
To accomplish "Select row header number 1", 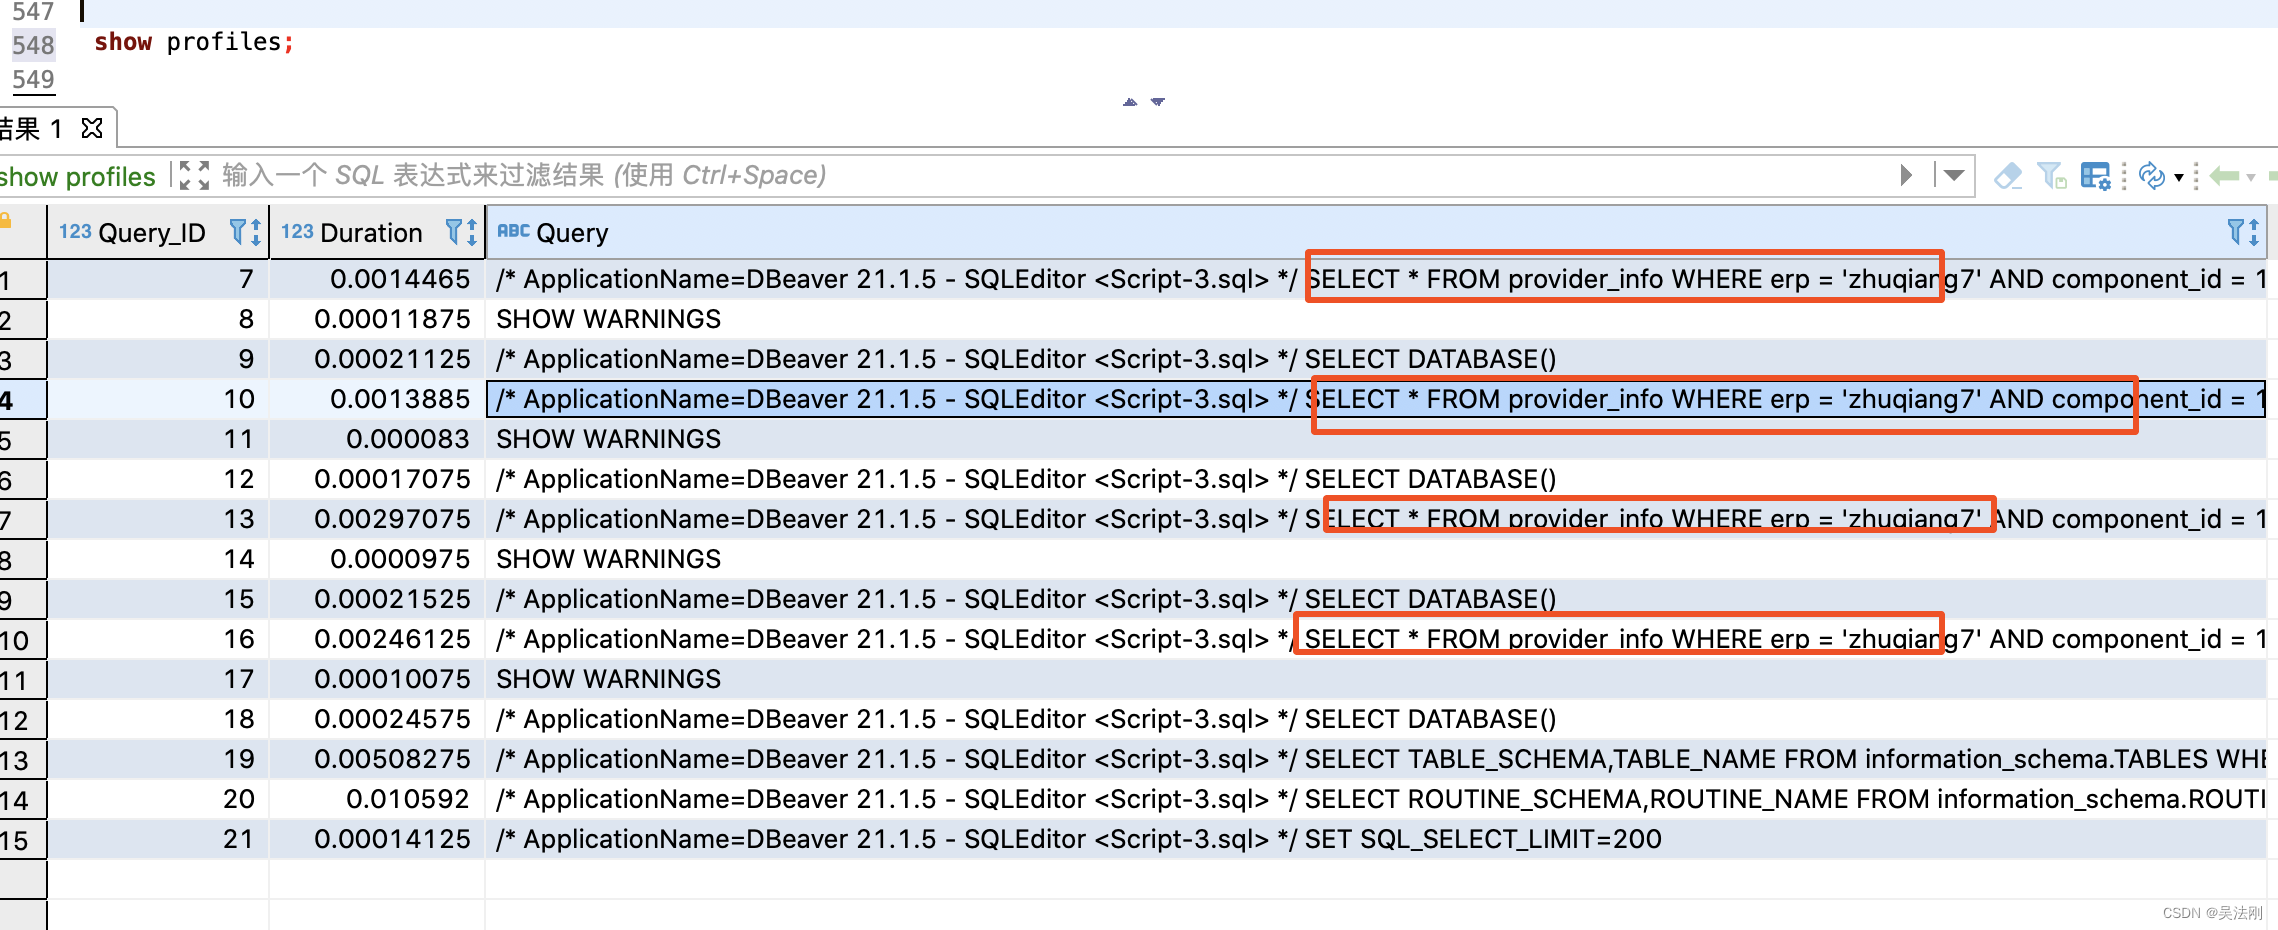I will tap(23, 279).
